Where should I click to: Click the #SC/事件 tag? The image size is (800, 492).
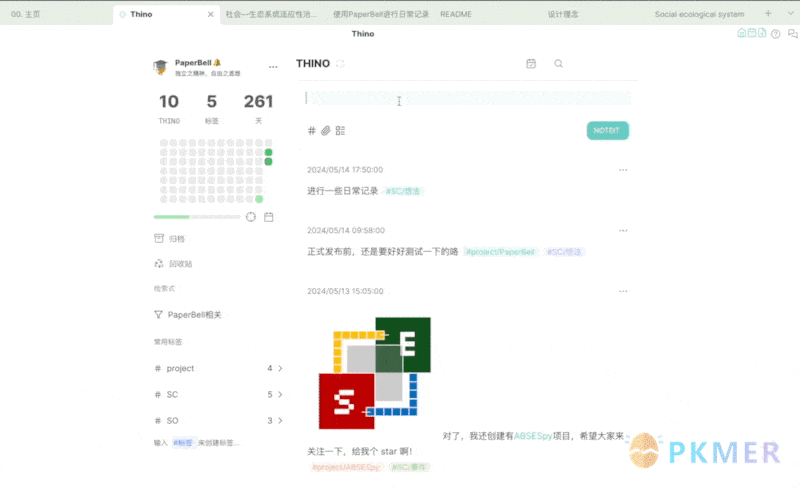(x=409, y=467)
